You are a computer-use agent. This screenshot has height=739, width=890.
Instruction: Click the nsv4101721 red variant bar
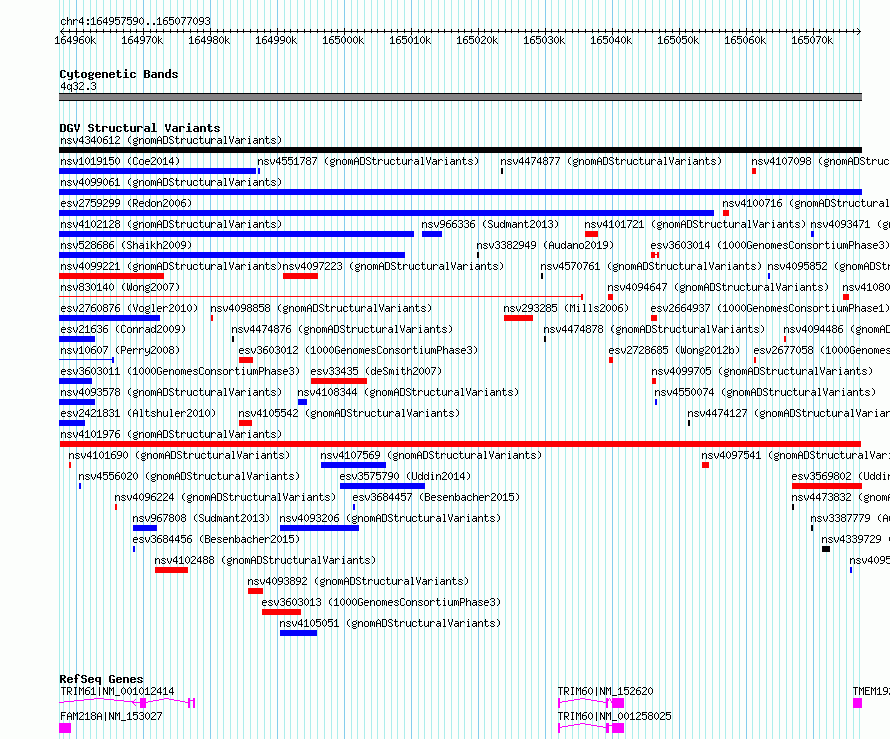(x=591, y=234)
